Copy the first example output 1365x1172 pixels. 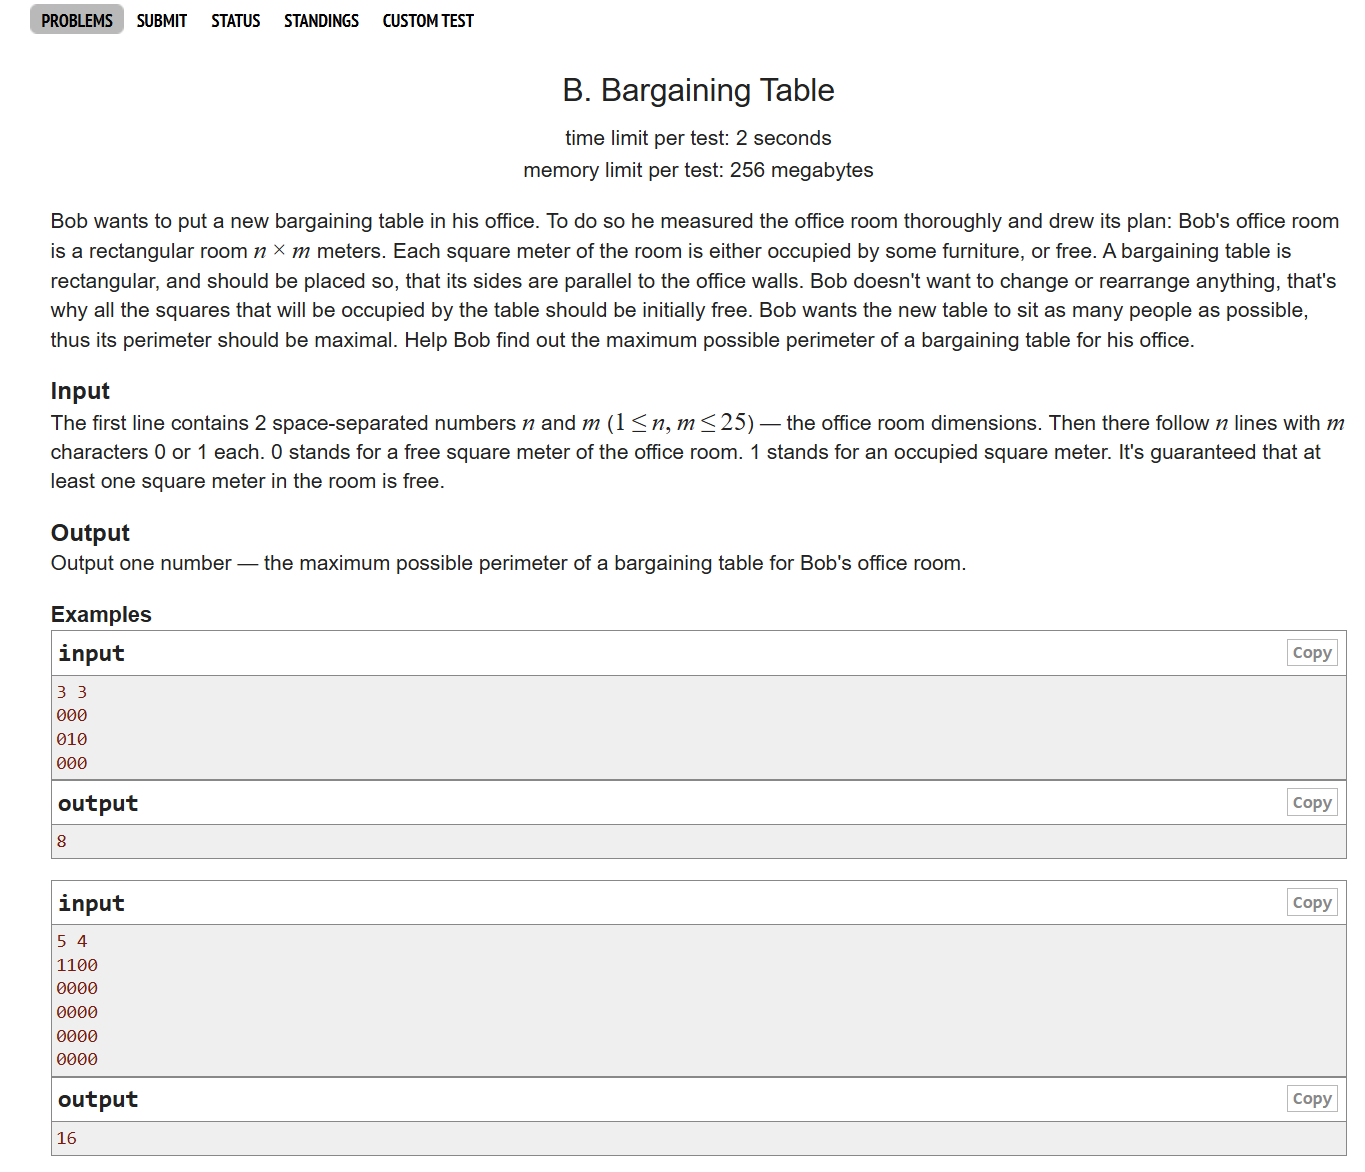[x=1312, y=803]
